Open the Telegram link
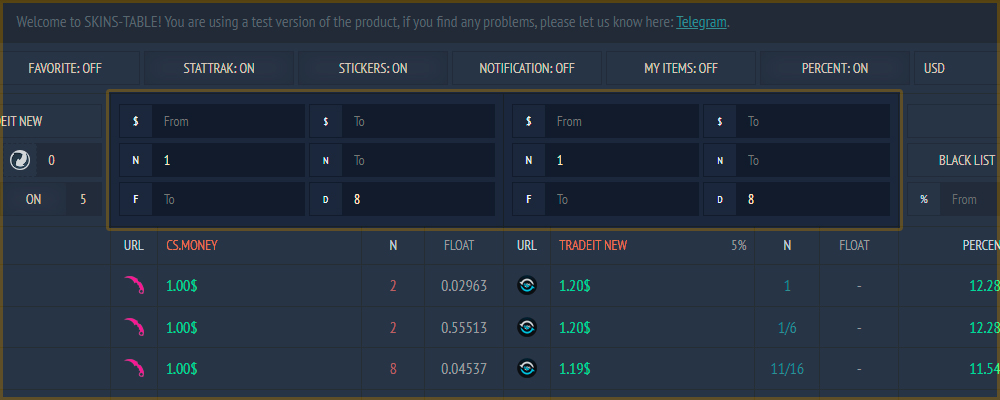Viewport: 1000px width, 400px height. 702,22
